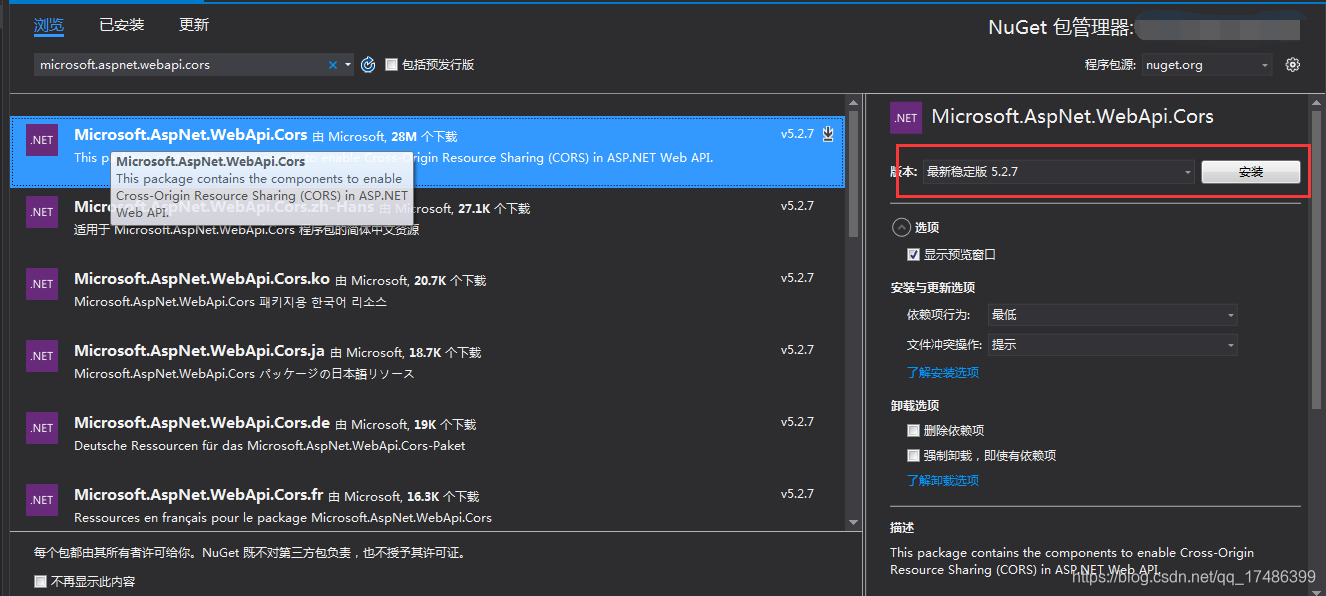Click the package search input field
Image resolution: width=1326 pixels, height=596 pixels.
pos(182,65)
